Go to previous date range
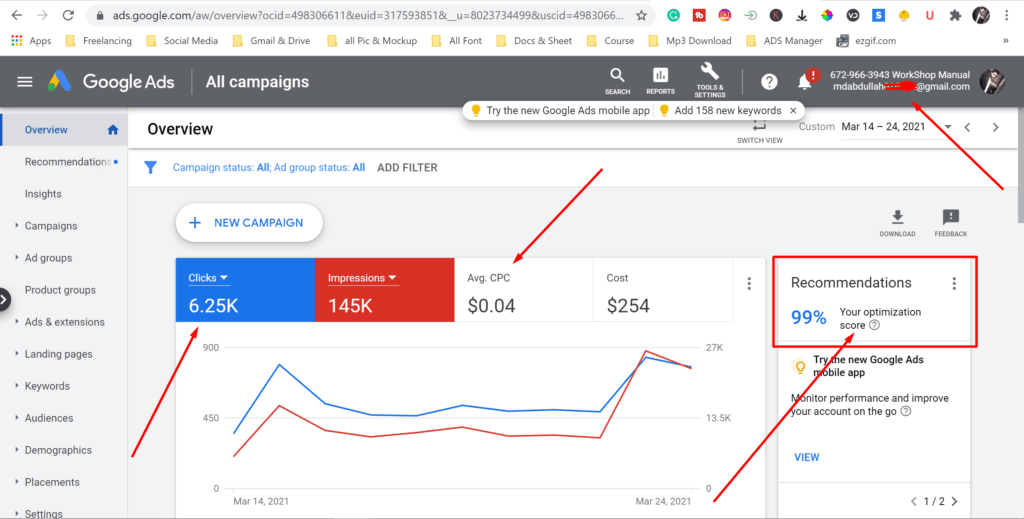The image size is (1024, 519). pos(968,127)
